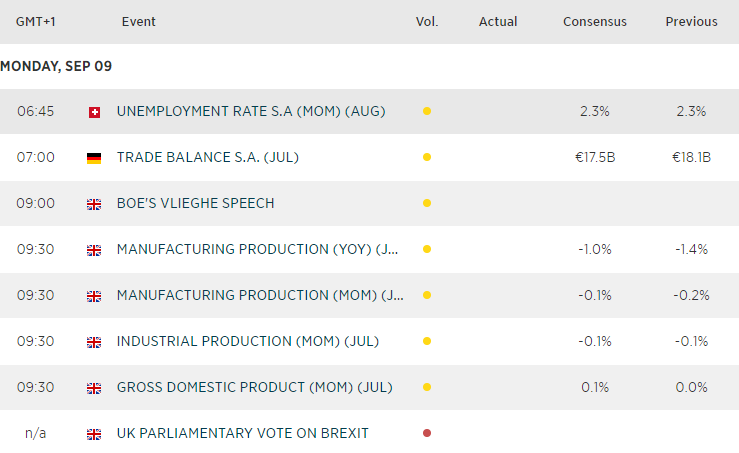The height and width of the screenshot is (453, 739).
Task: Click the GMT+1 timezone column header
Action: [35, 22]
